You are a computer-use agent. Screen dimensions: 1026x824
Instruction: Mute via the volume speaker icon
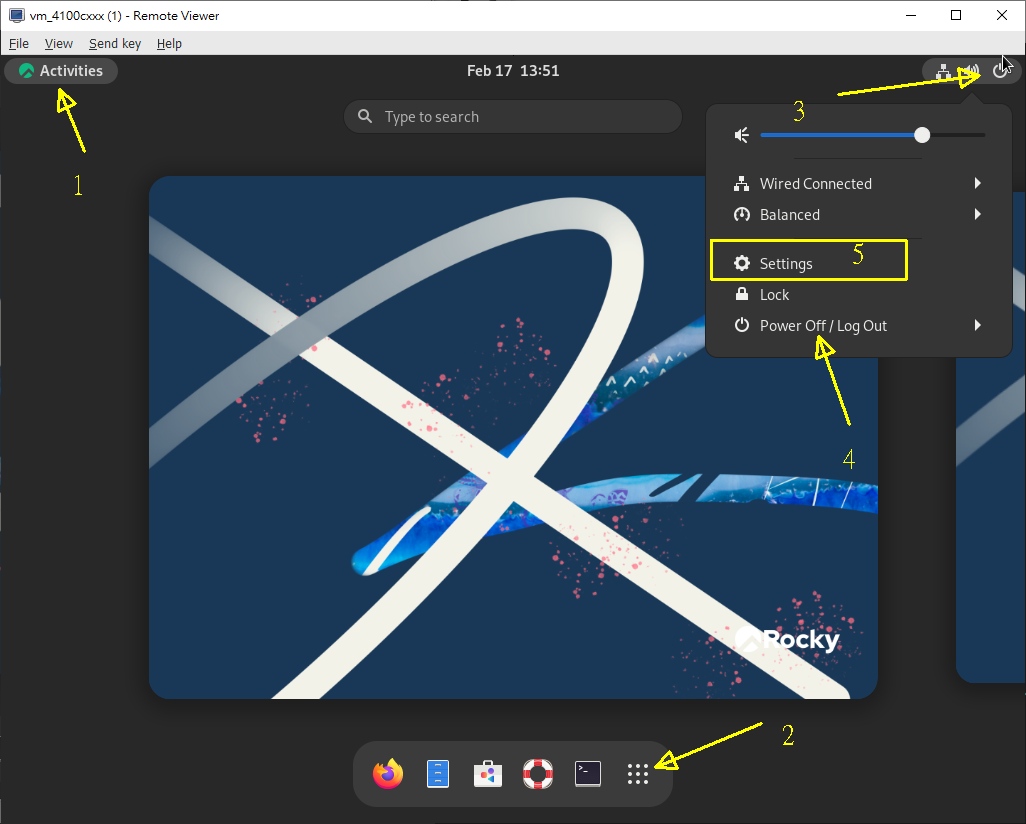coord(742,135)
